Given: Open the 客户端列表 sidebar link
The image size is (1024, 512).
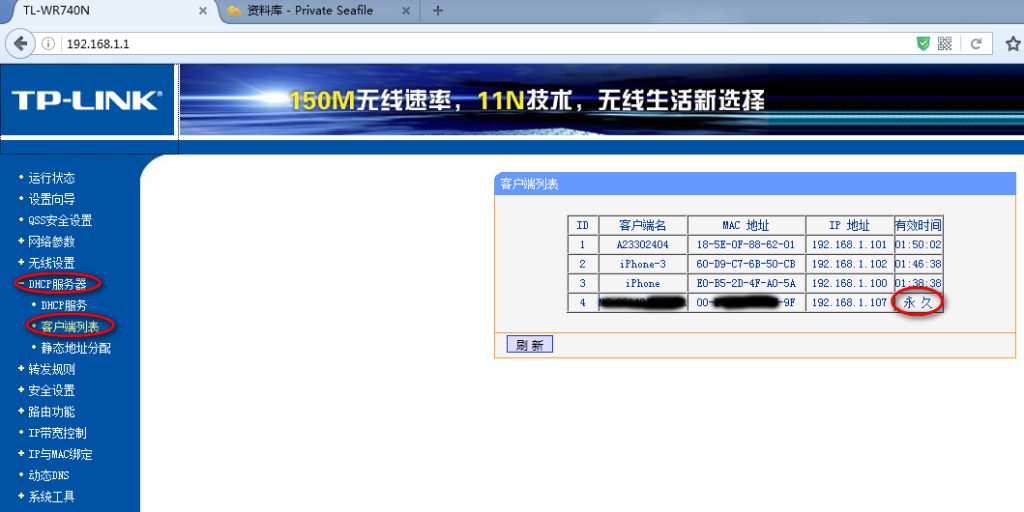Looking at the screenshot, I should tap(69, 326).
